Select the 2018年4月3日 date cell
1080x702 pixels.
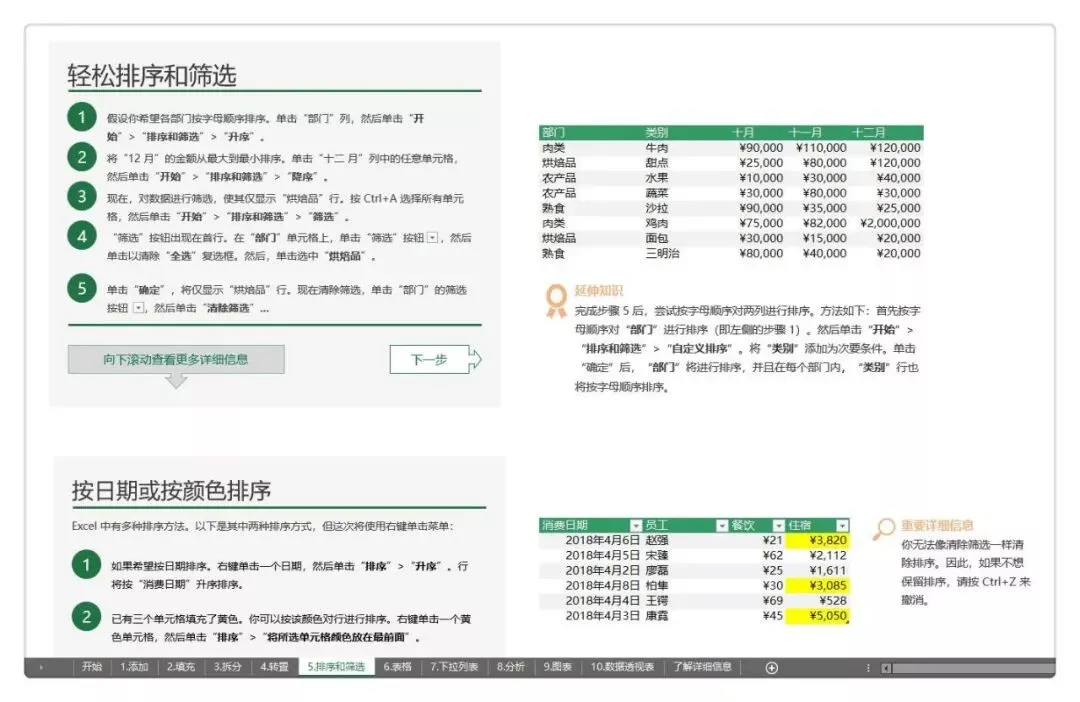591,616
